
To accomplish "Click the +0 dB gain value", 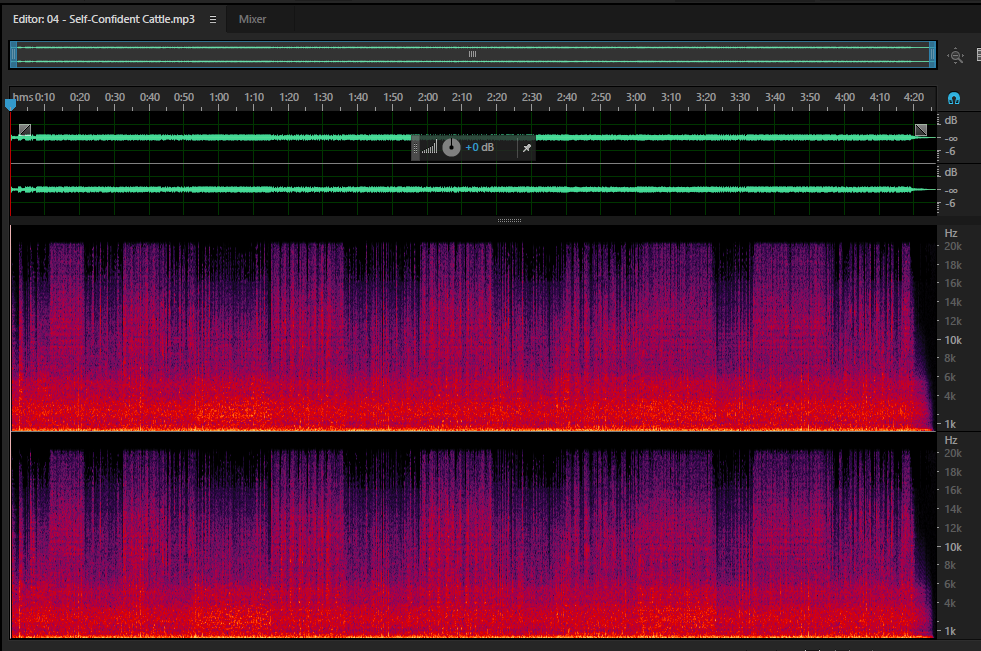I will [479, 148].
